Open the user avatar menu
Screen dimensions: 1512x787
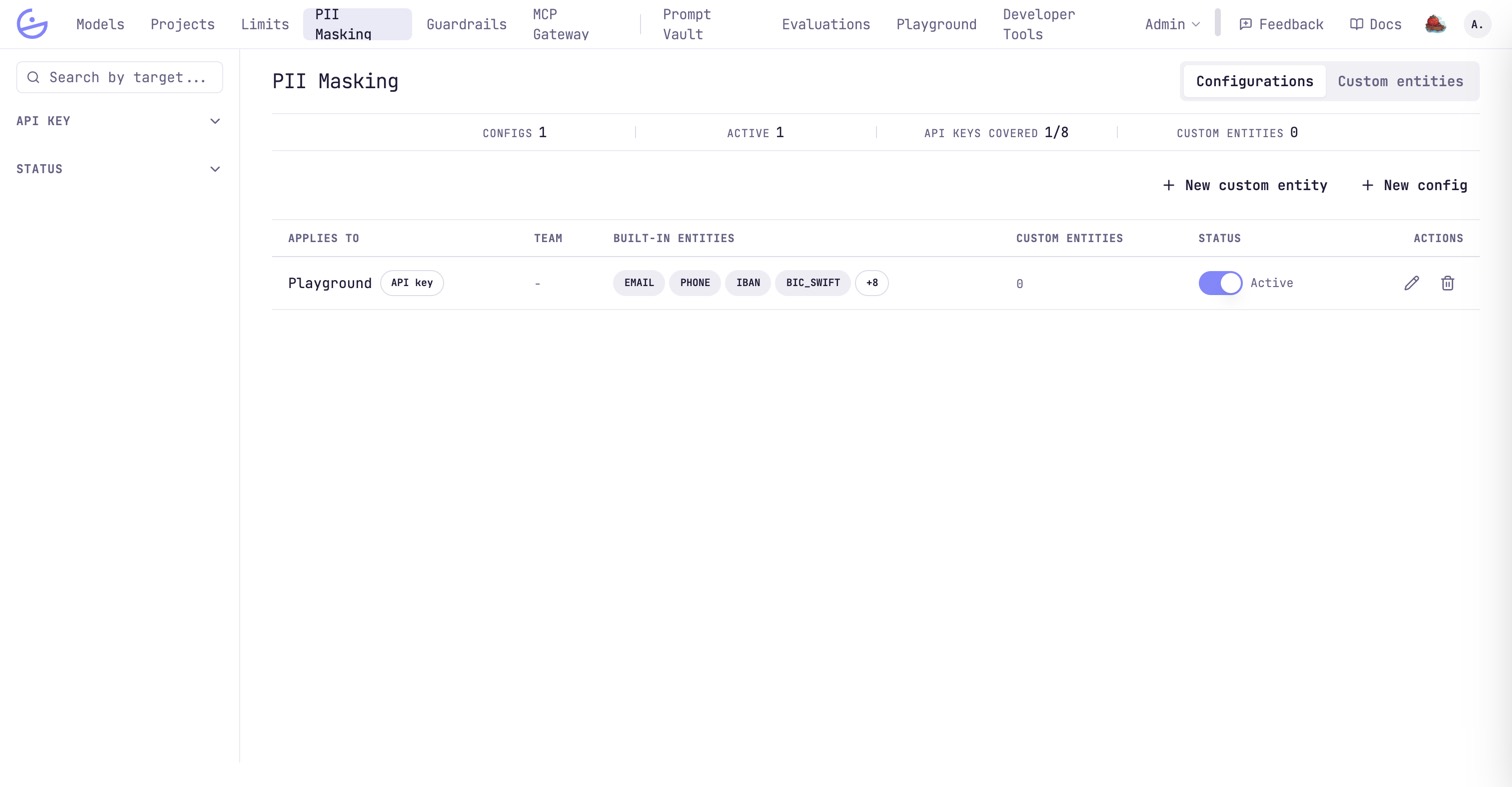[1477, 24]
